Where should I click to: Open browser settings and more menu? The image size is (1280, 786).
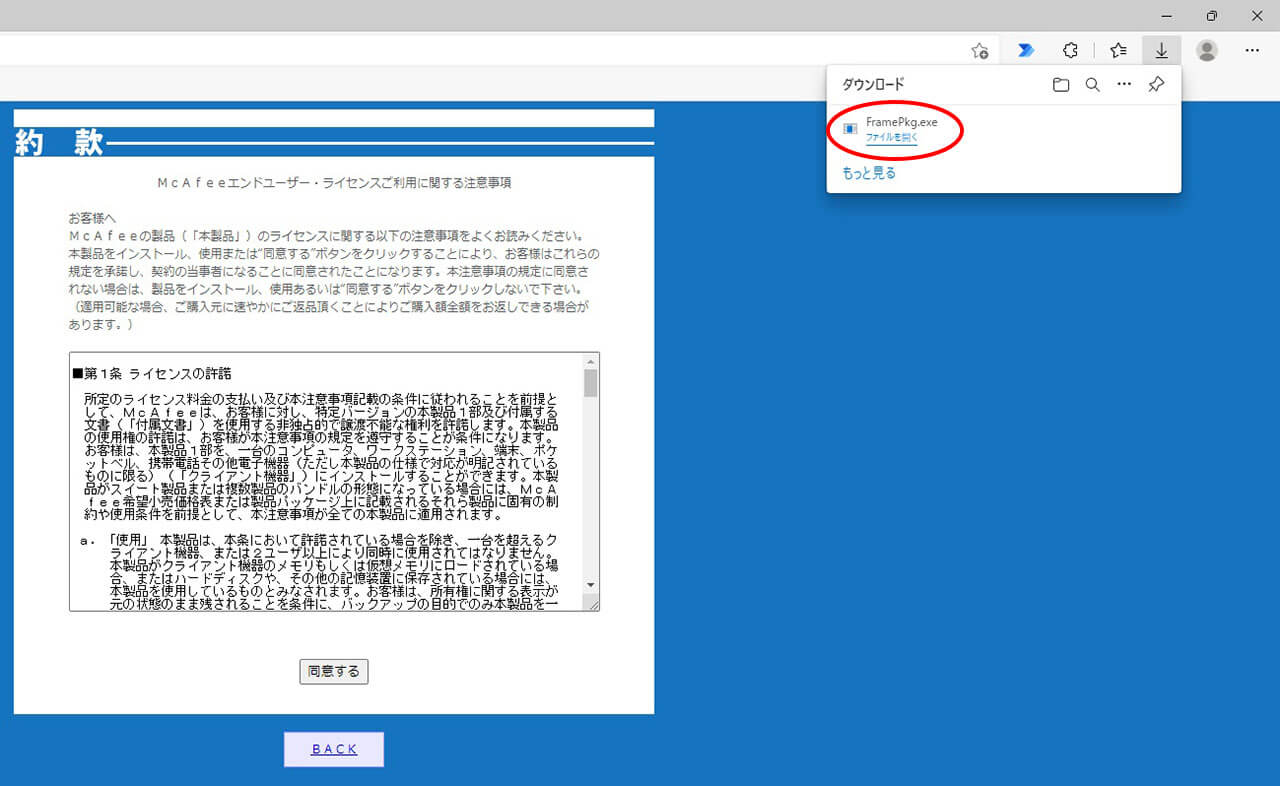1252,50
